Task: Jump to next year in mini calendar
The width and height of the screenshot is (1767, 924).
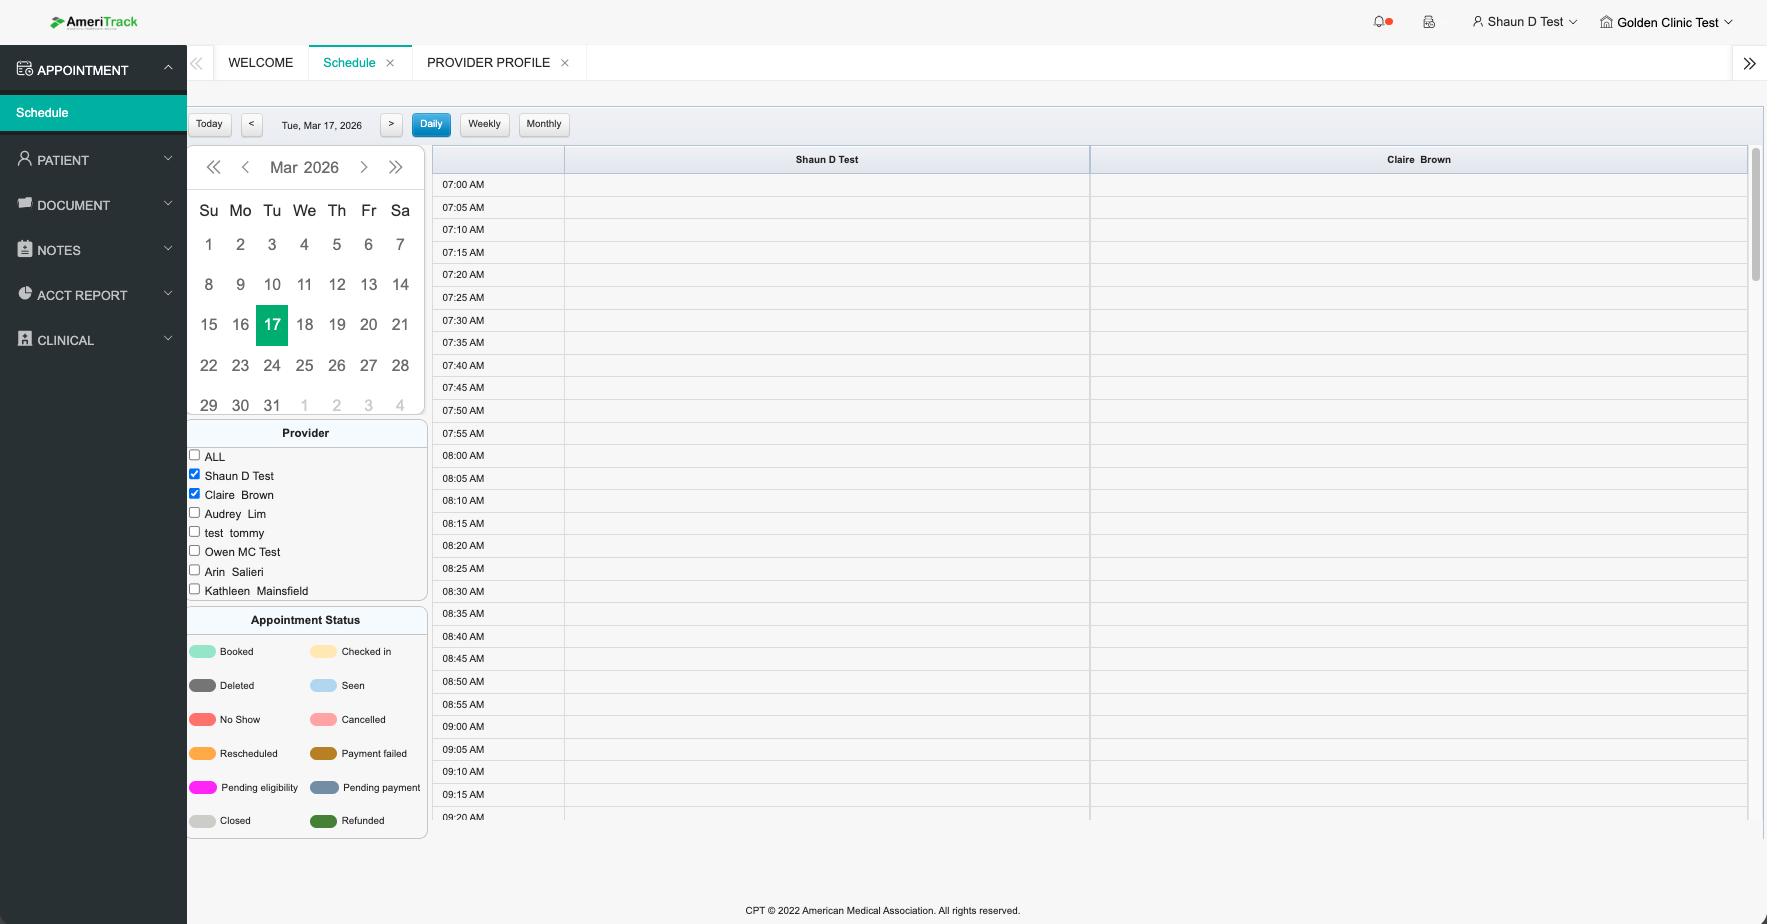Action: [396, 167]
